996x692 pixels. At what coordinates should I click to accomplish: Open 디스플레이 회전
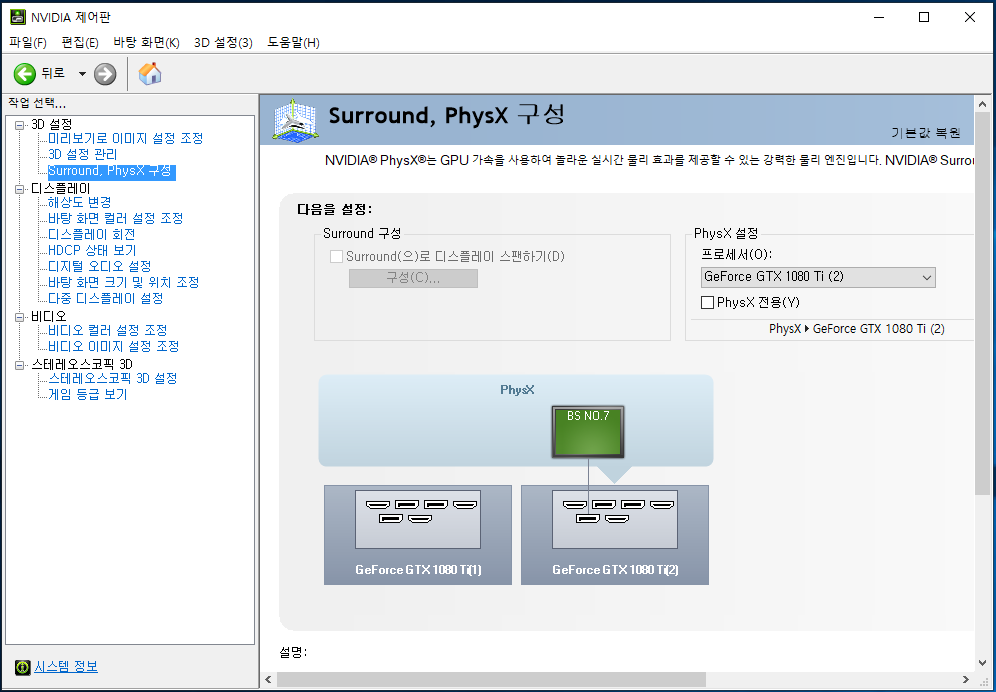91,234
